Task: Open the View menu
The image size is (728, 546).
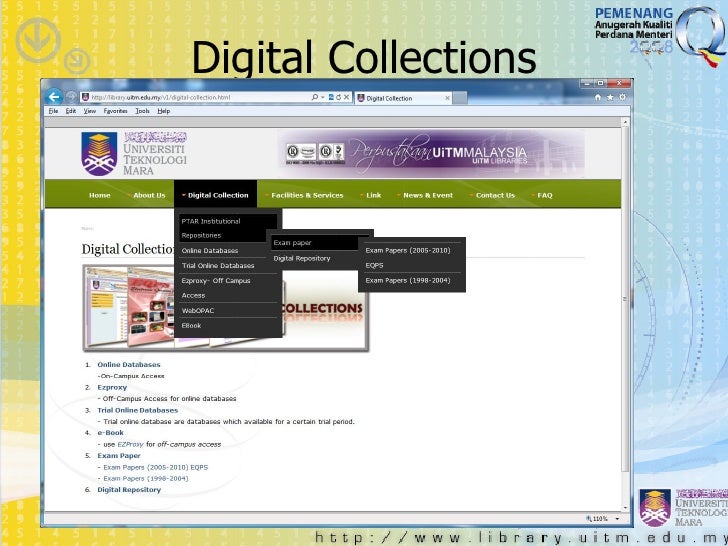Action: tap(90, 111)
